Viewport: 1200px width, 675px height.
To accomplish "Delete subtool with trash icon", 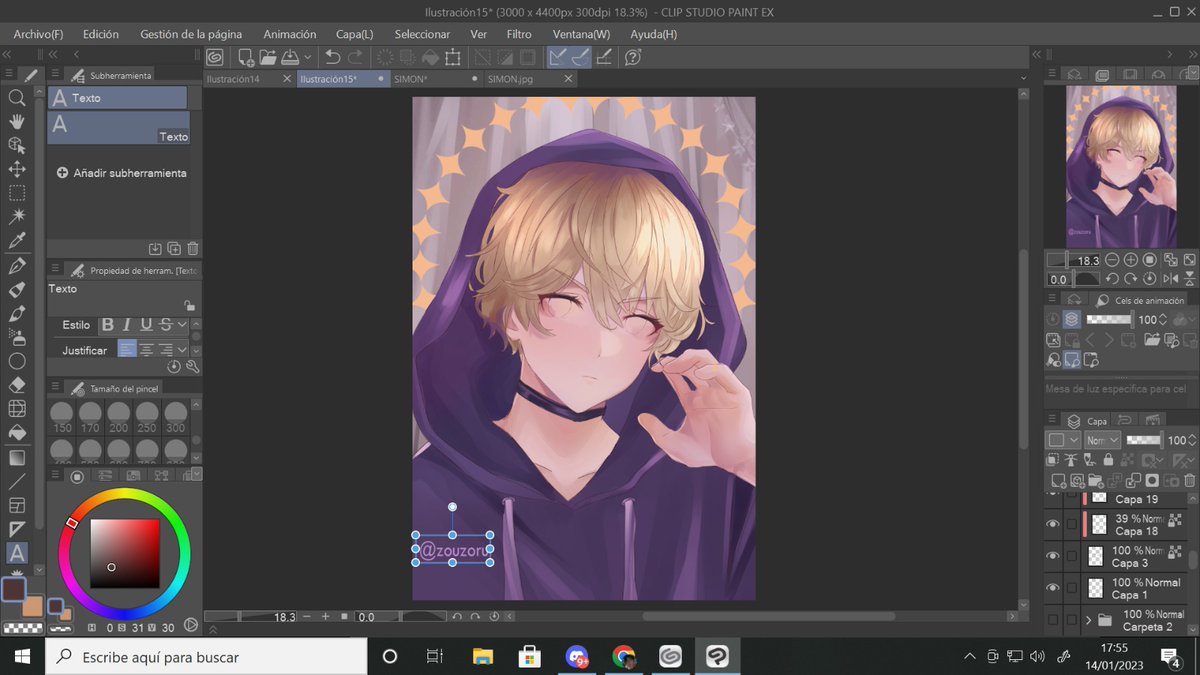I will tap(193, 248).
